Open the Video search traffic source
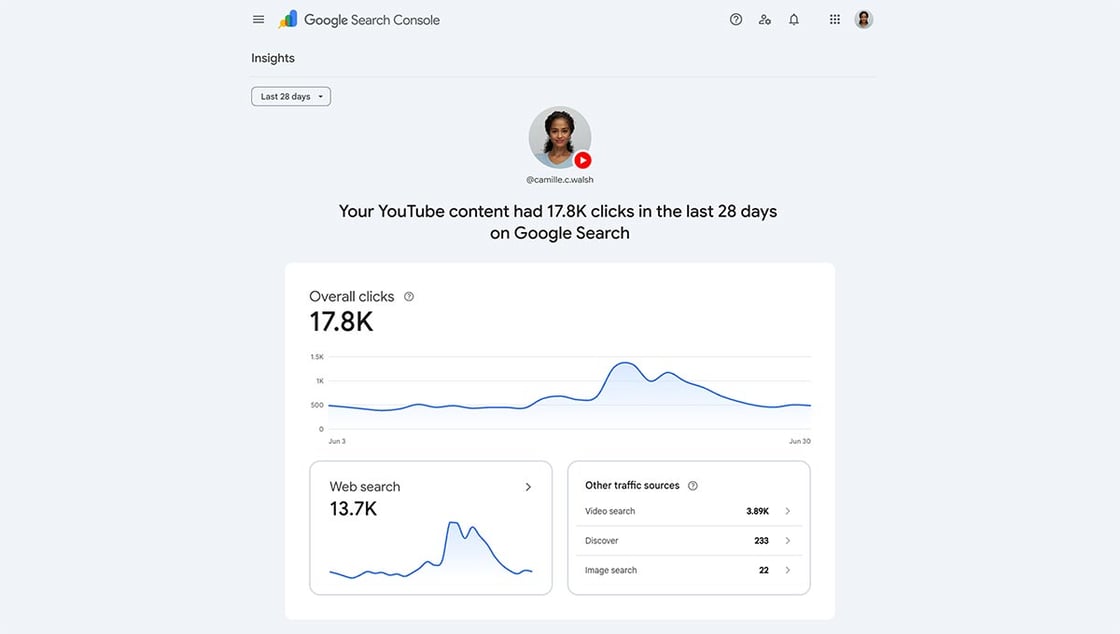The image size is (1120, 634). (689, 511)
